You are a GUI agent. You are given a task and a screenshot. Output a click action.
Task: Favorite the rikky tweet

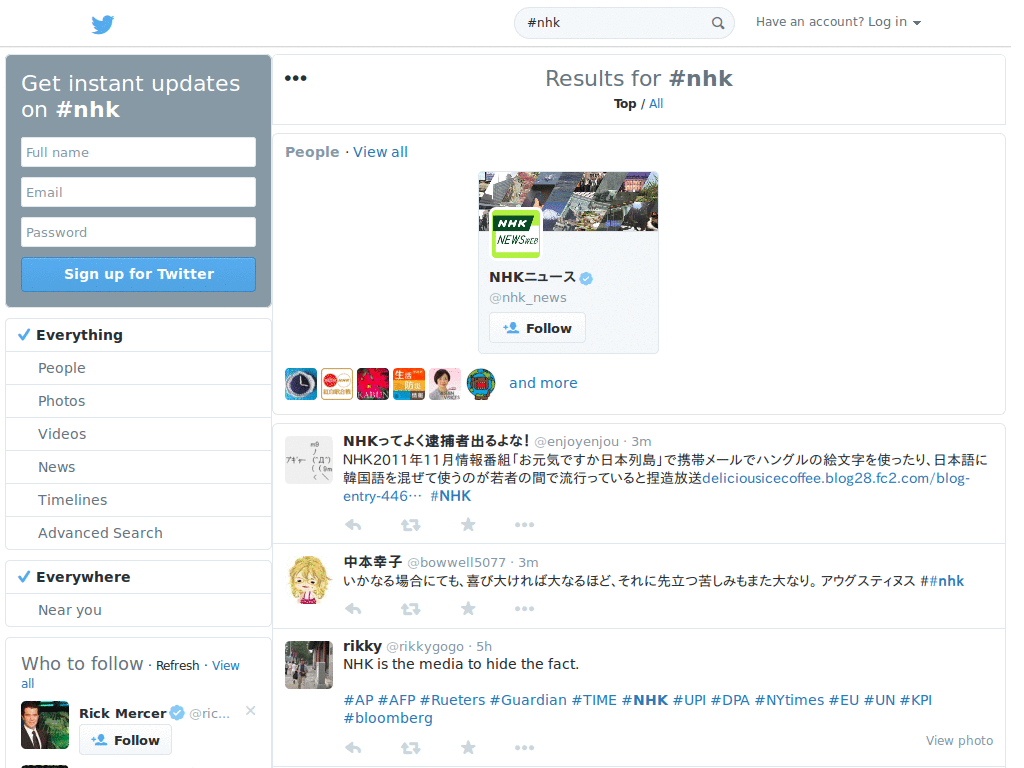tap(468, 748)
